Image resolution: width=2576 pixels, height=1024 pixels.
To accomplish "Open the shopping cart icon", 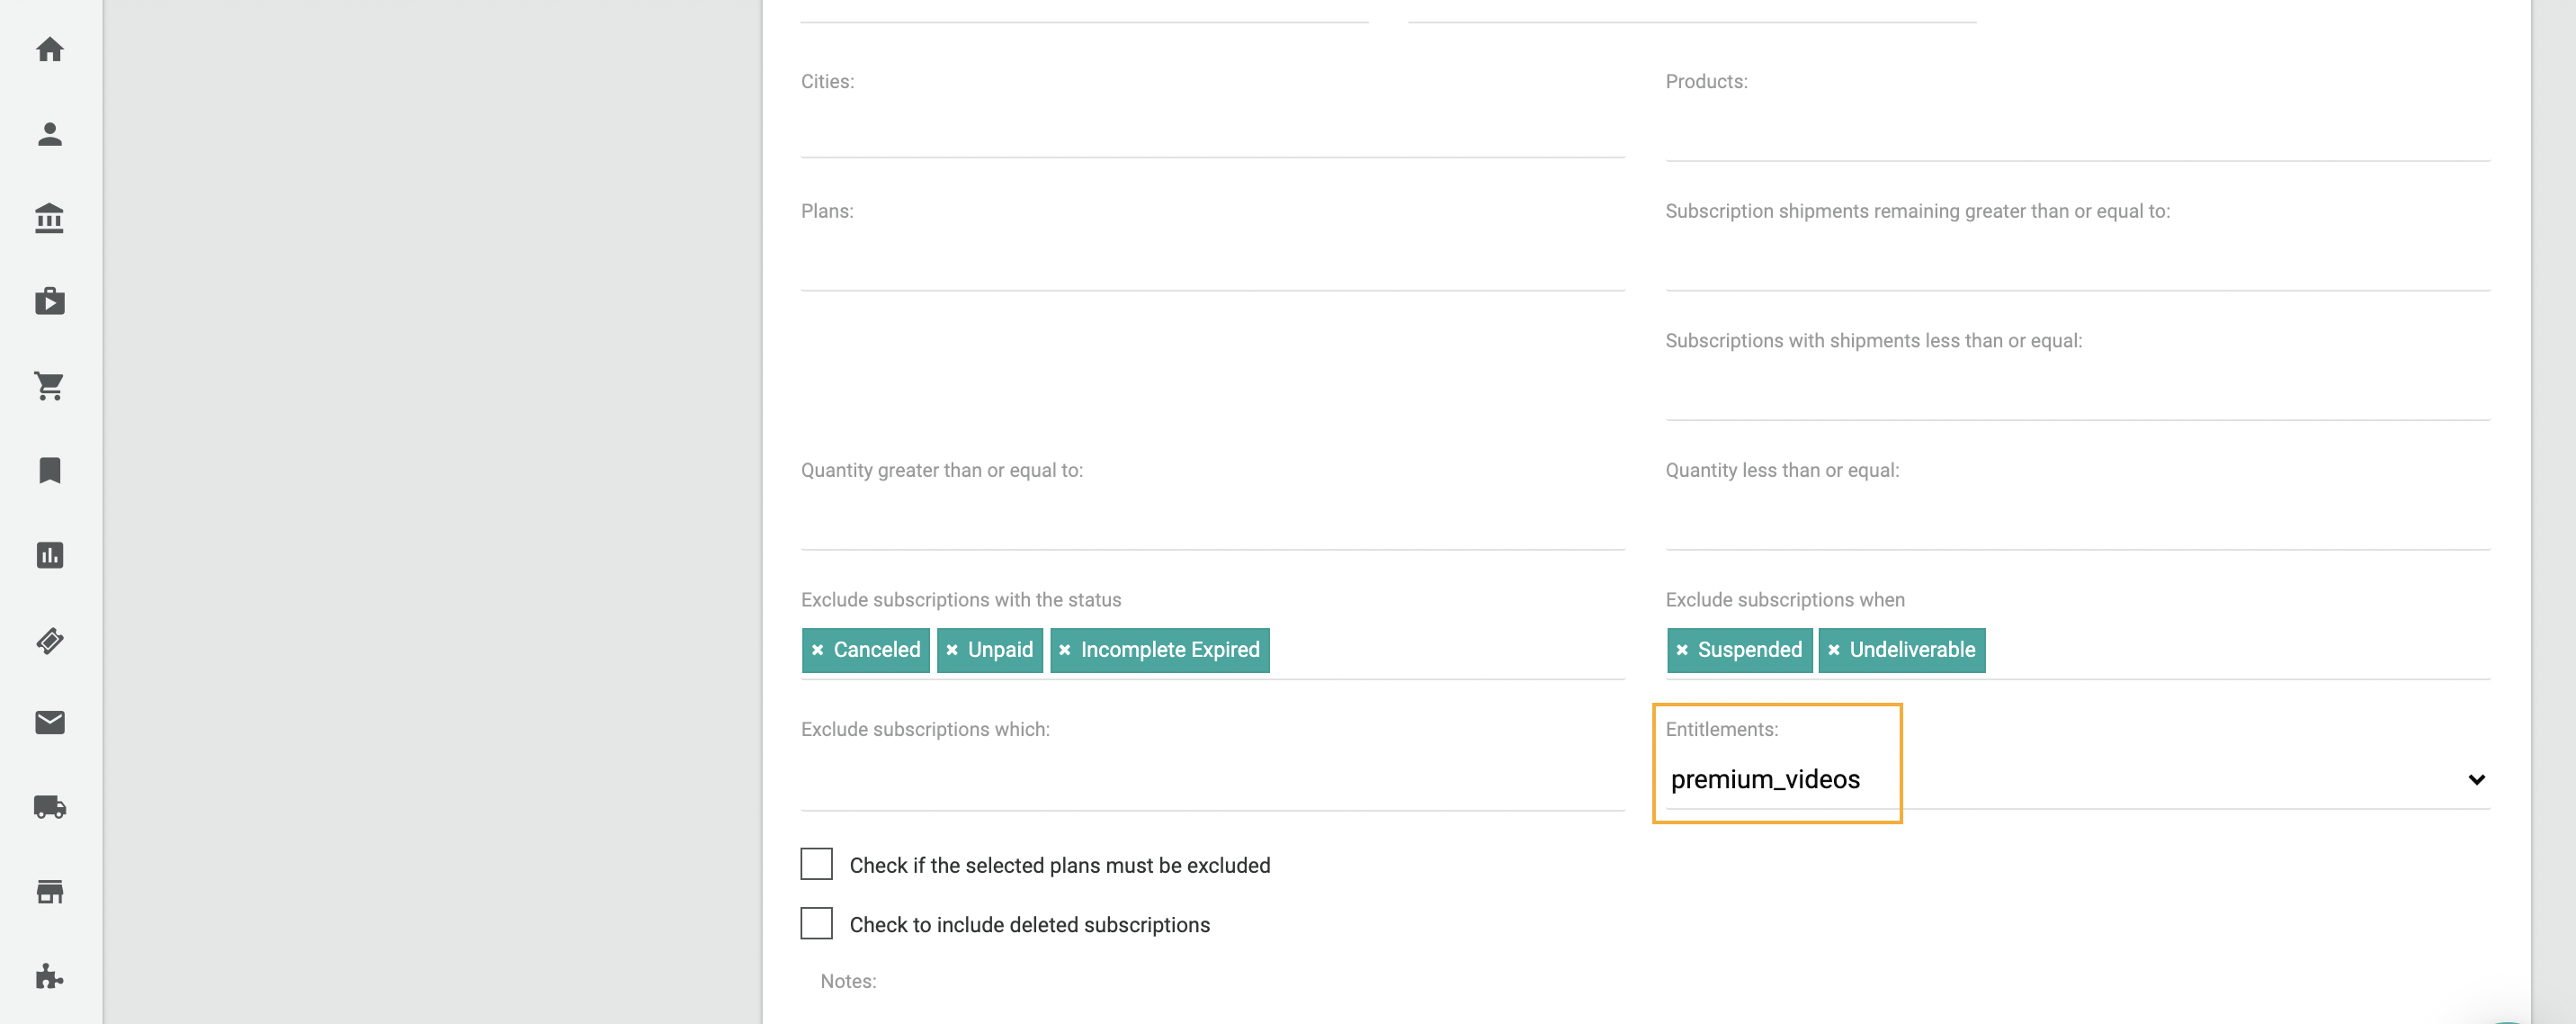I will tap(50, 386).
